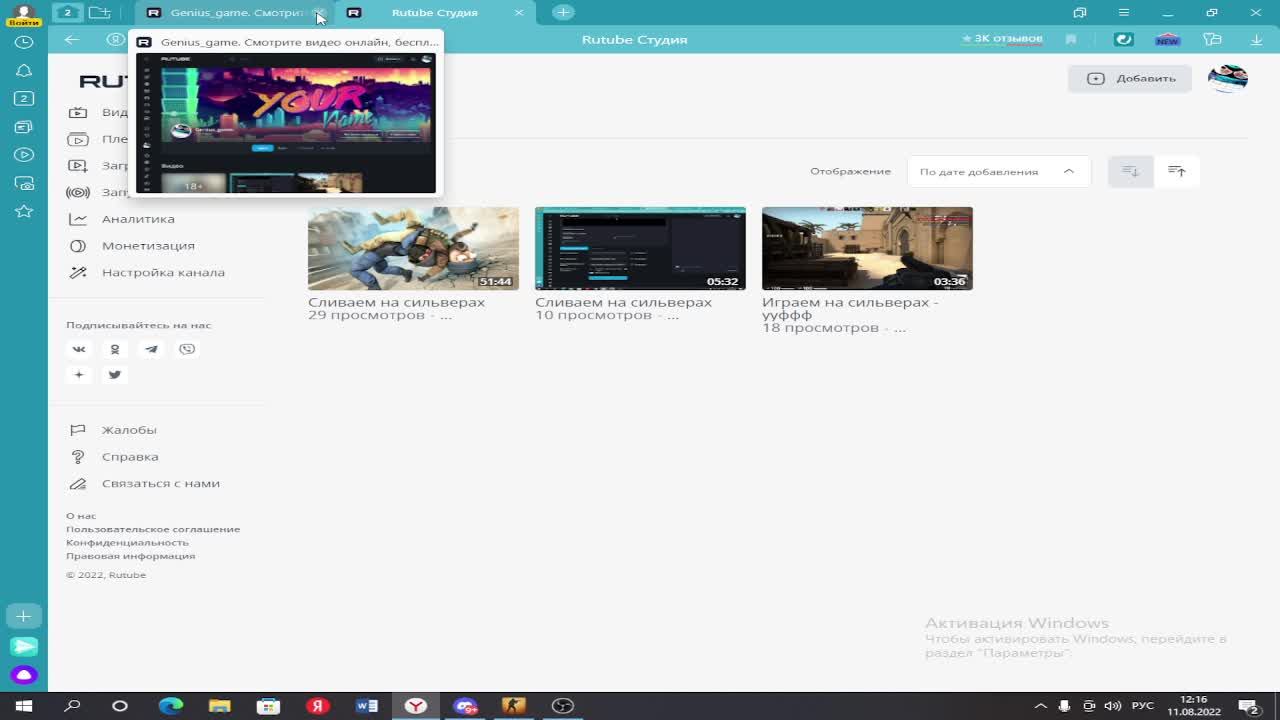This screenshot has height=720, width=1280.
Task: Click the plus icon at sidebar bottom
Action: coord(24,616)
